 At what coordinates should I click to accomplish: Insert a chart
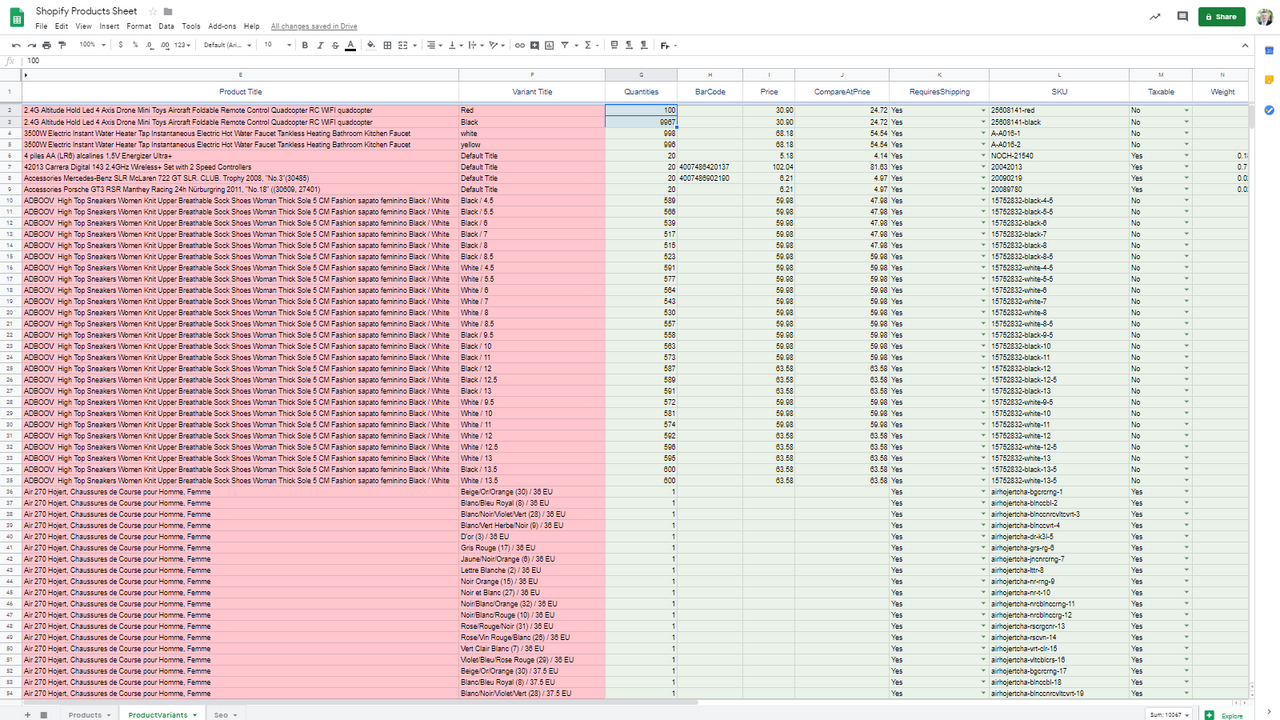550,45
